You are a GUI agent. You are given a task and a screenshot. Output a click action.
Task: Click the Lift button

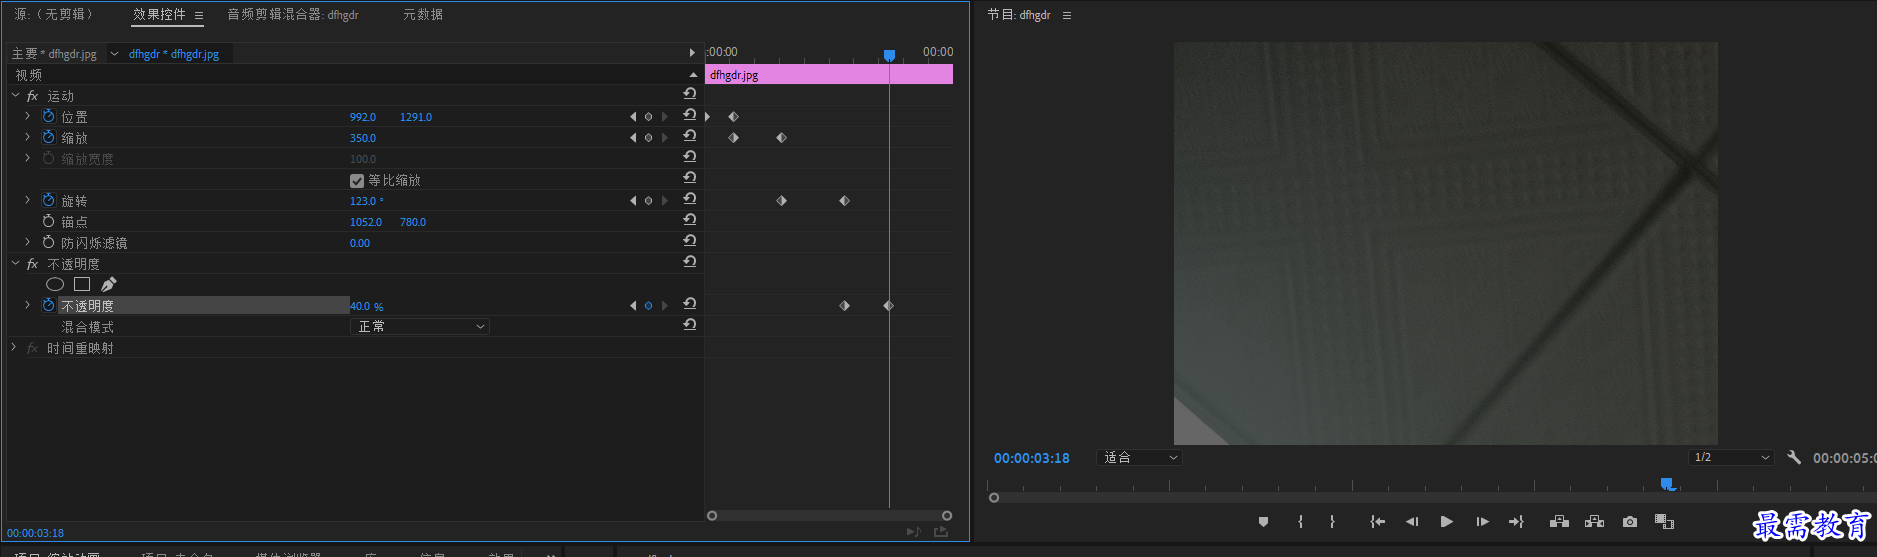pos(1559,522)
